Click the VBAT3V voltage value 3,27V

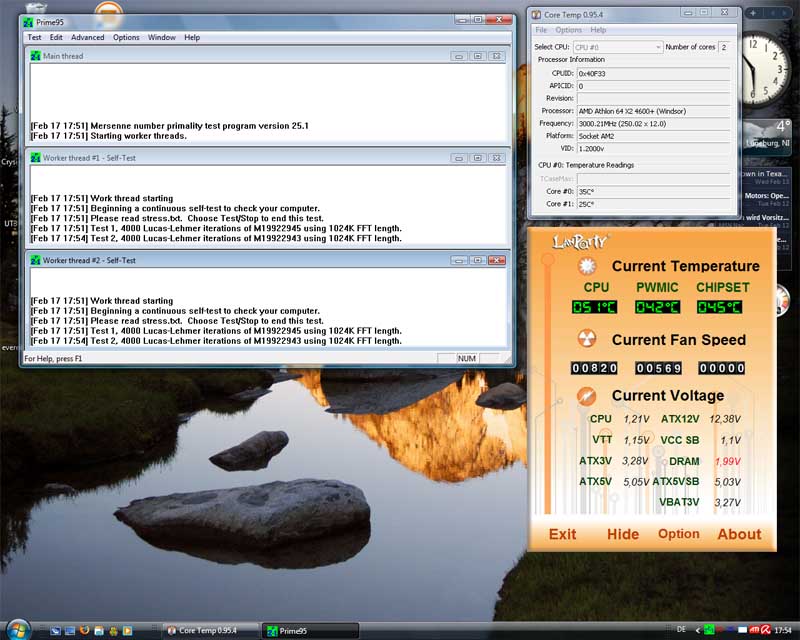point(728,503)
